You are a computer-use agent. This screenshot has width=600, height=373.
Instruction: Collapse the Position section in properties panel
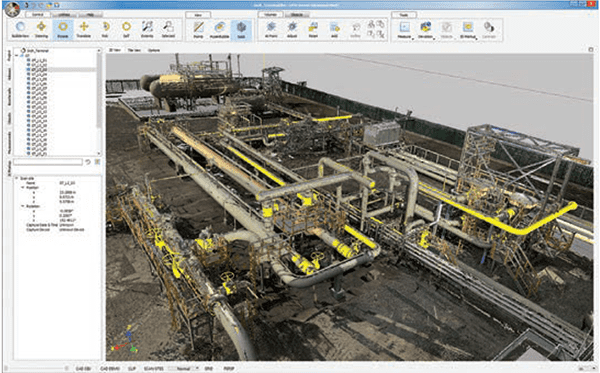pyautogui.click(x=23, y=188)
